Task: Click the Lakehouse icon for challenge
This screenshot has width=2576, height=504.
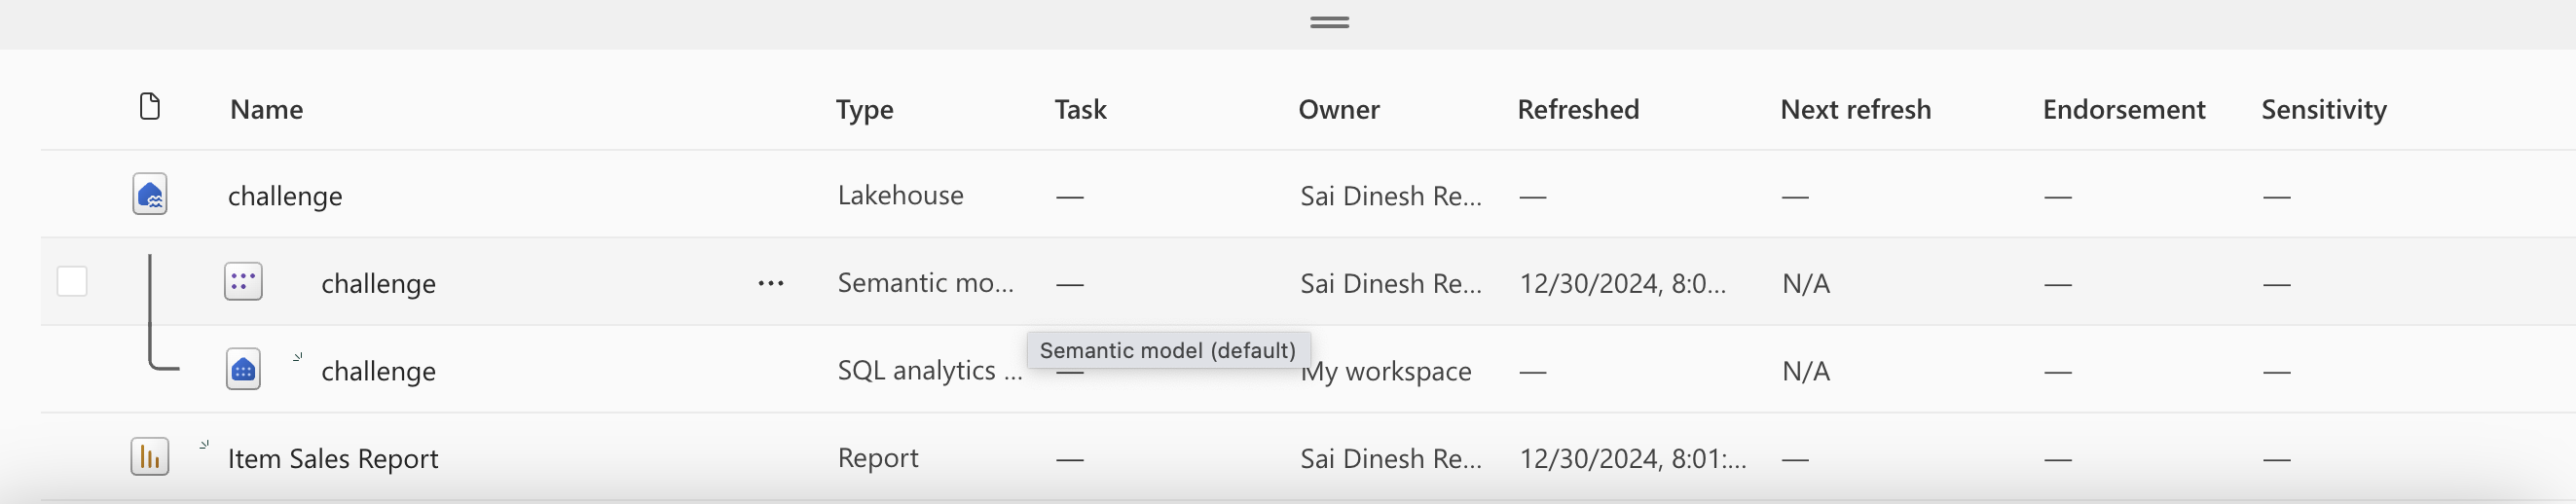Action: 150,194
